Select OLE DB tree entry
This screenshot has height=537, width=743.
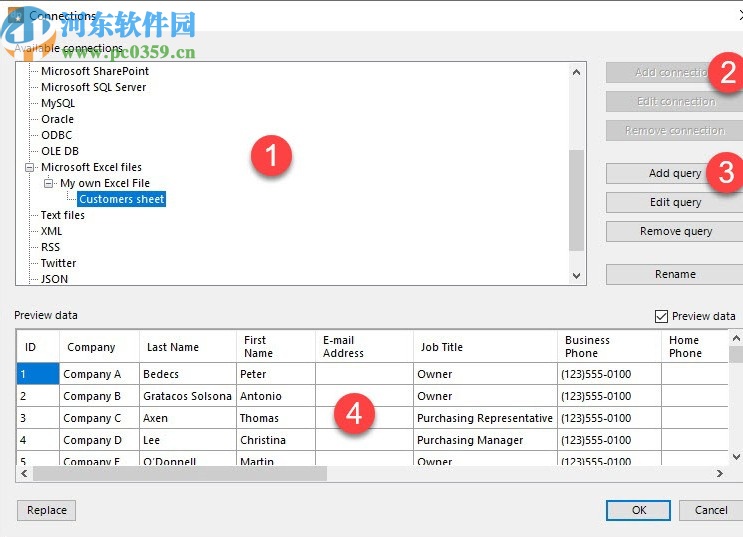point(60,151)
